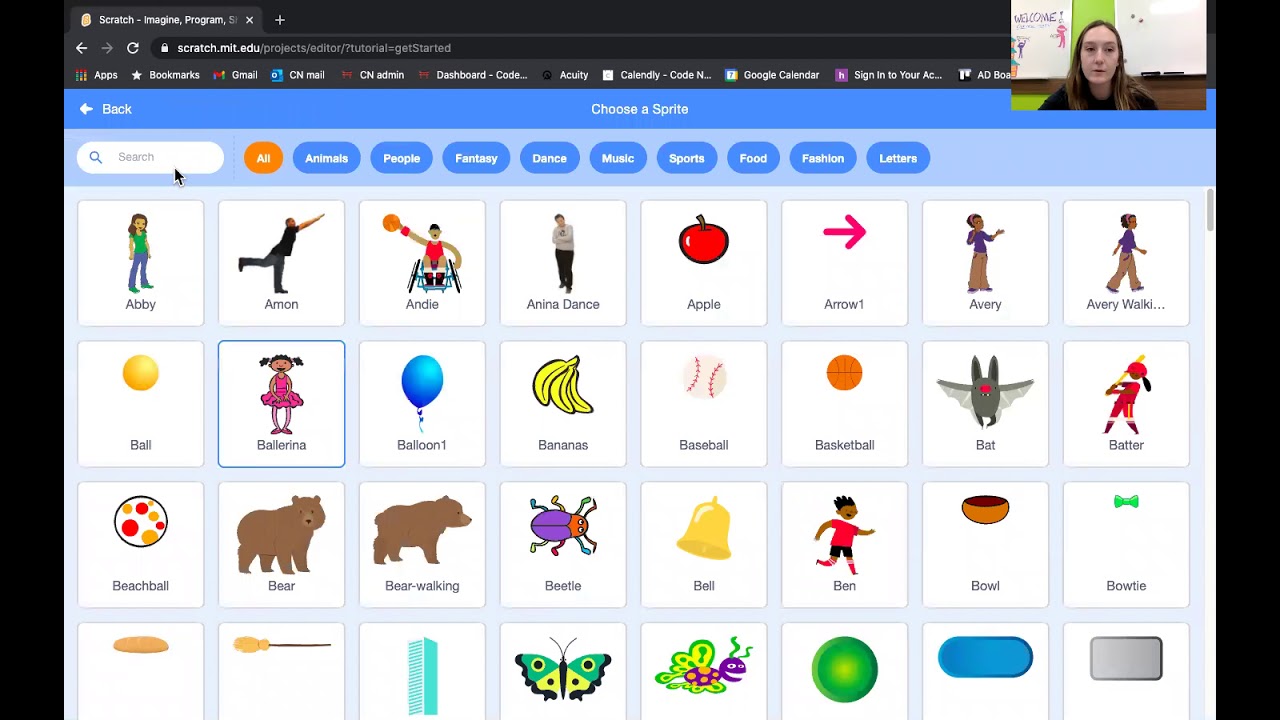
Task: Choose the Abby sprite
Action: [x=140, y=263]
